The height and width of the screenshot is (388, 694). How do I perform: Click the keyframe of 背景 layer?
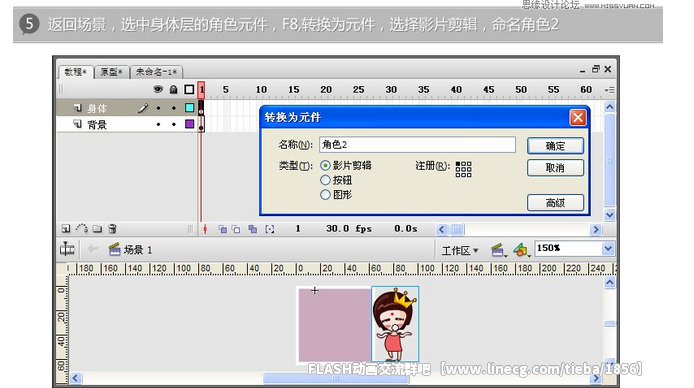pos(201,125)
